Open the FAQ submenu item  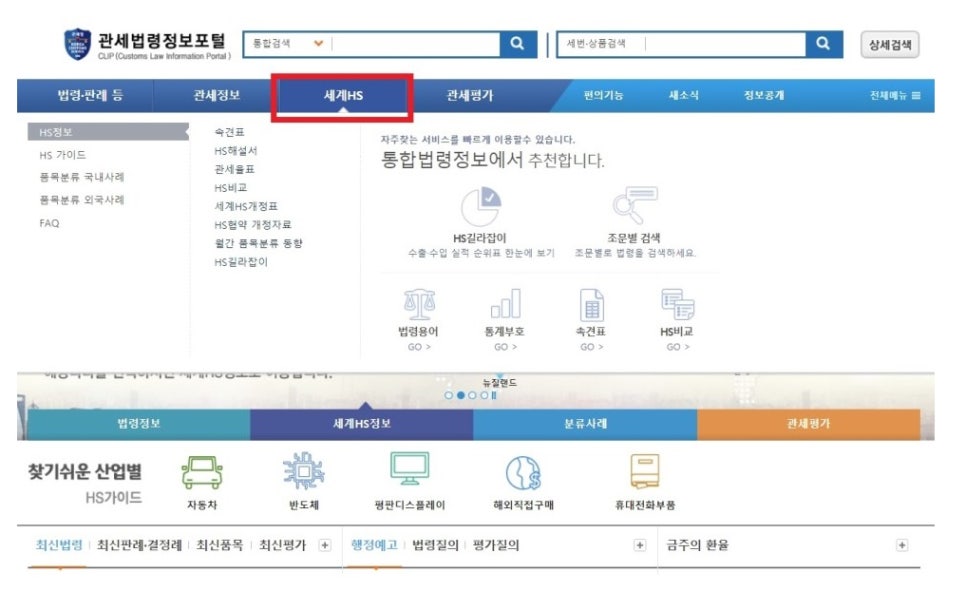click(49, 223)
